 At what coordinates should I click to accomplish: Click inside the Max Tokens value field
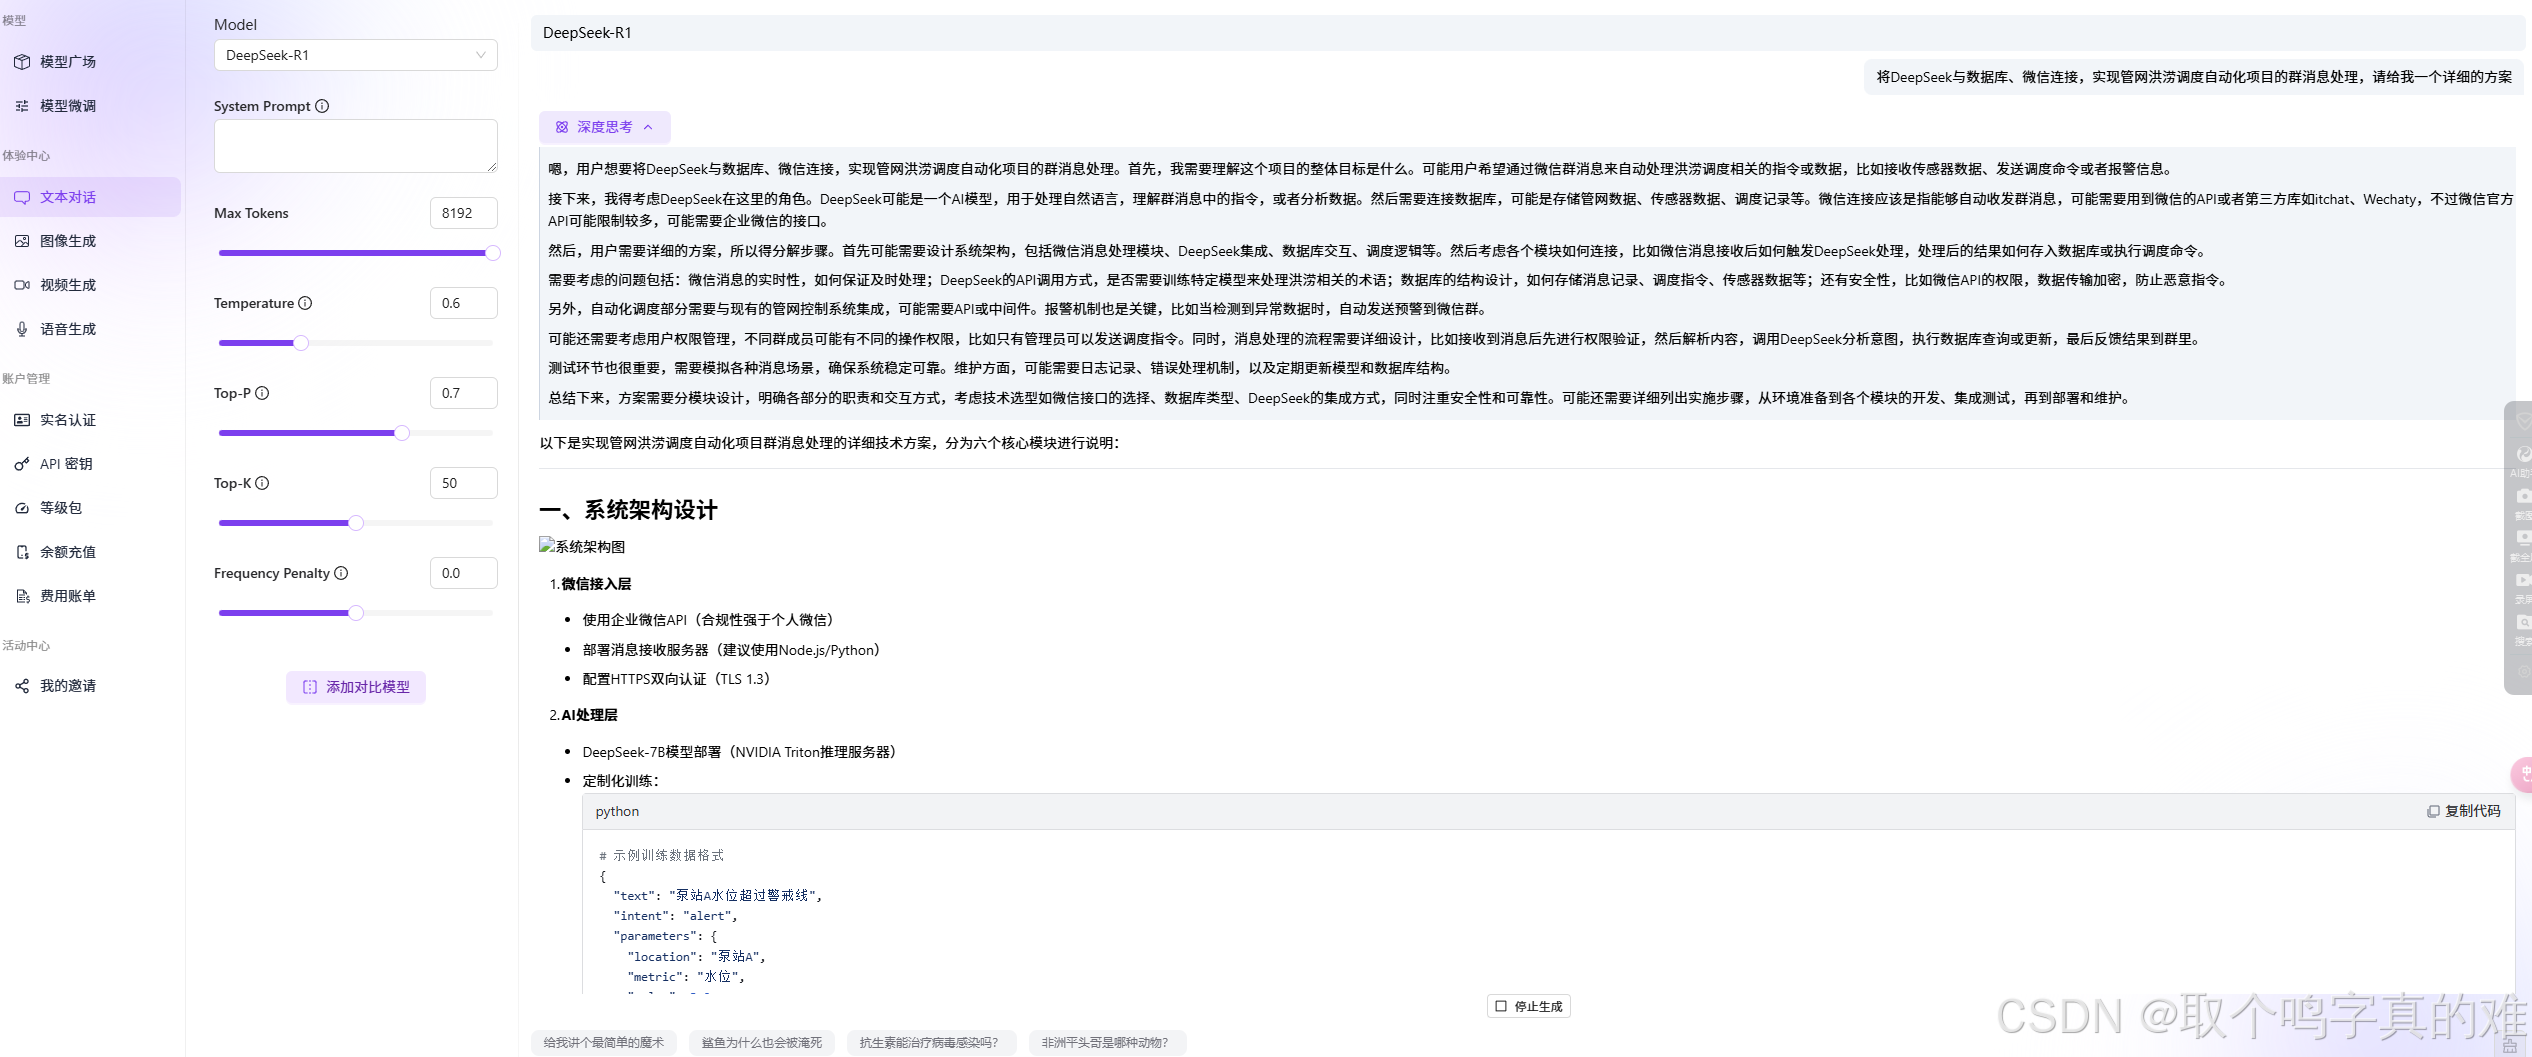pos(463,212)
